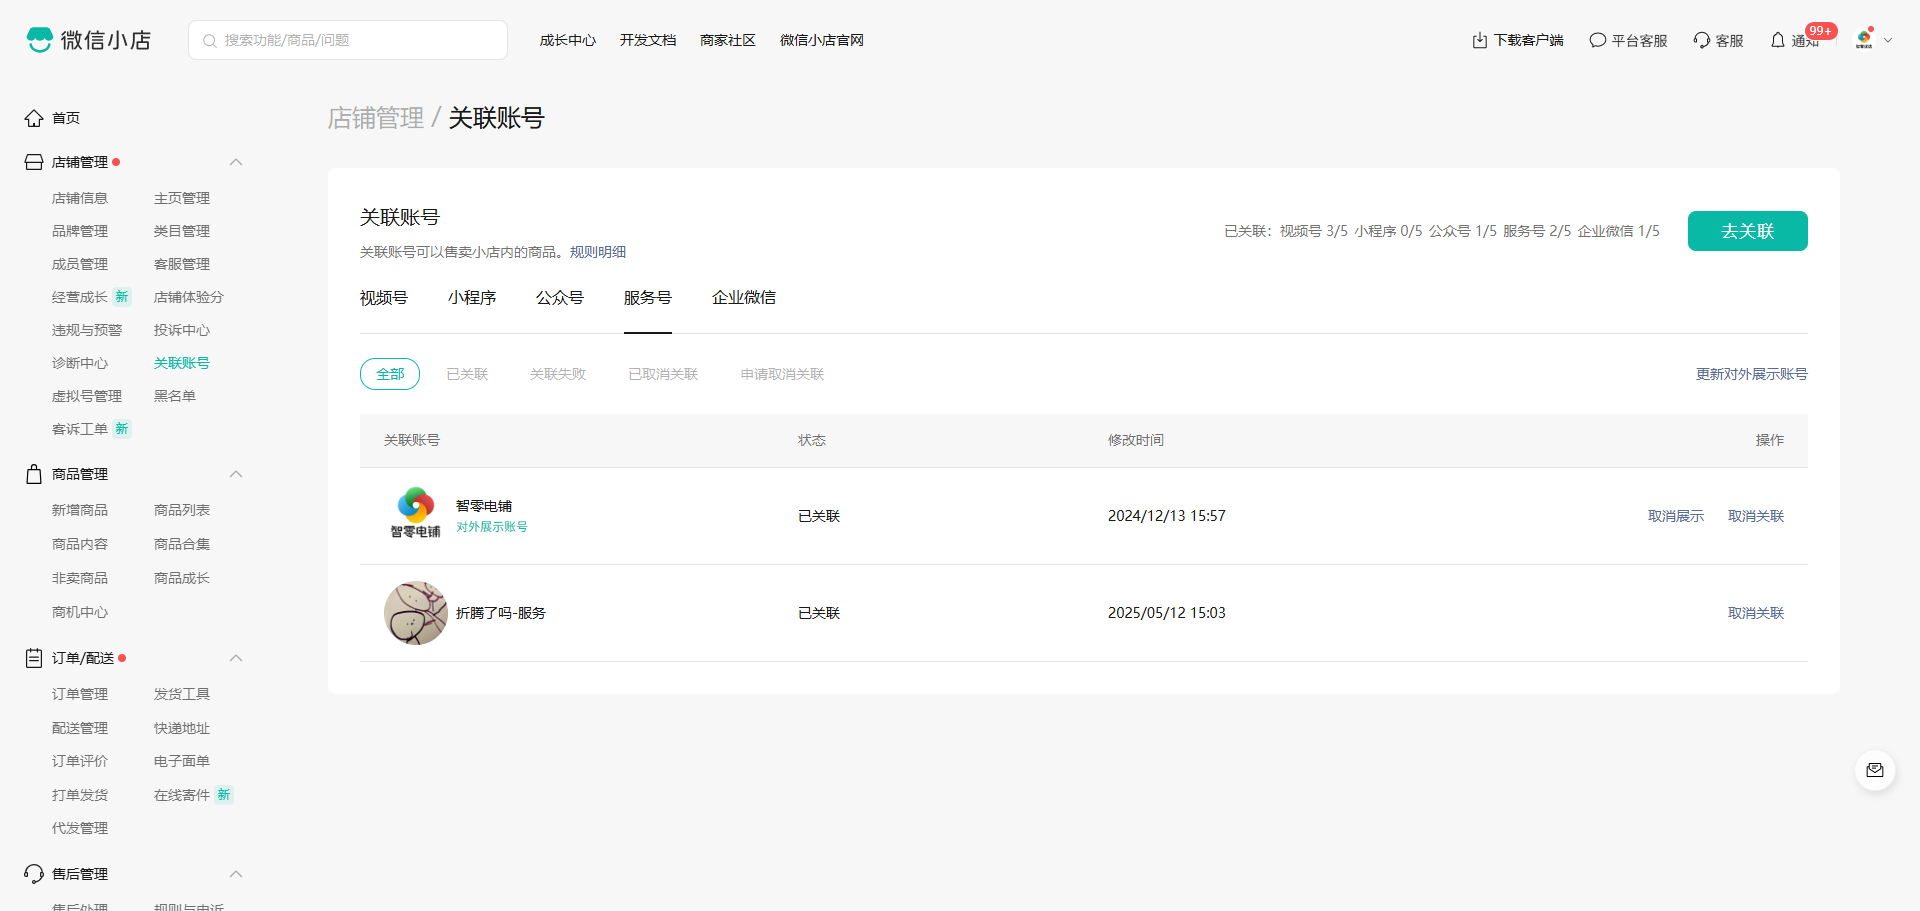Filter list by 已取消关联
1920x911 pixels.
663,374
